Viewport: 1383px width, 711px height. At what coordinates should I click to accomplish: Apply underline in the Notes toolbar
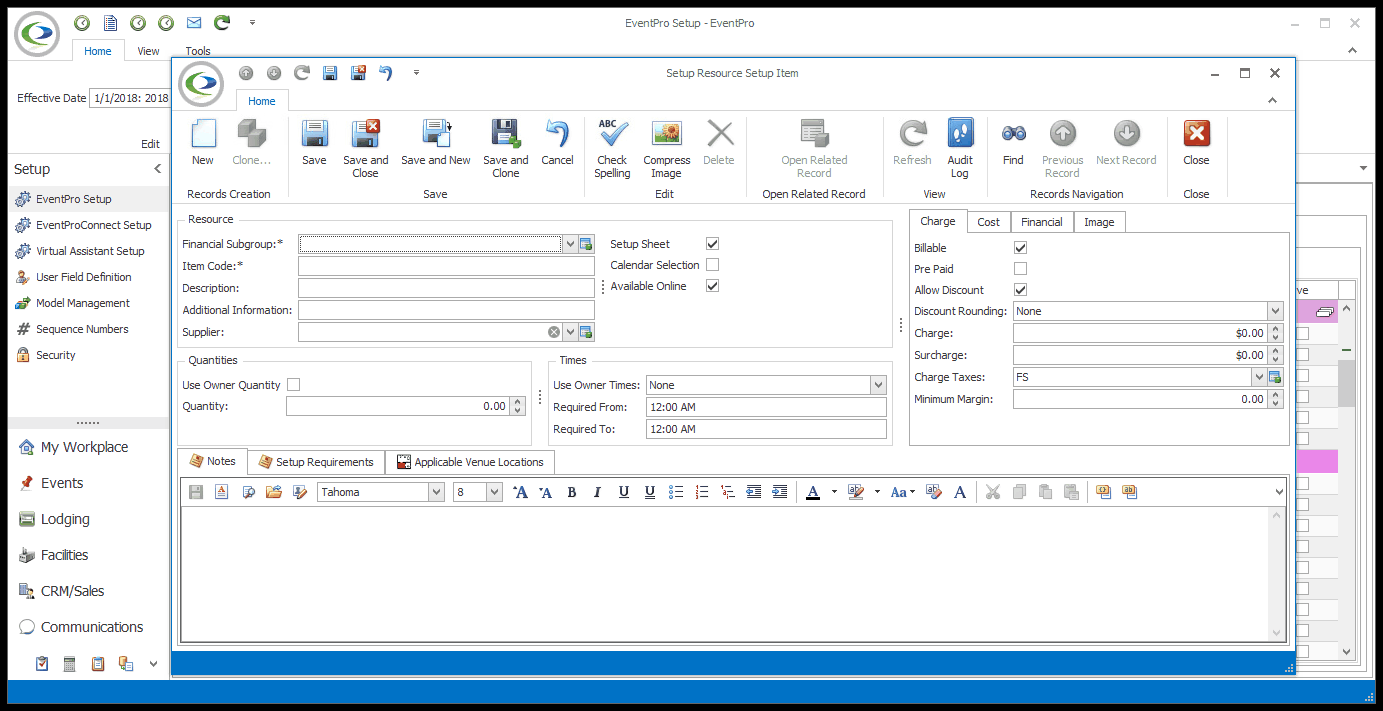click(x=623, y=492)
